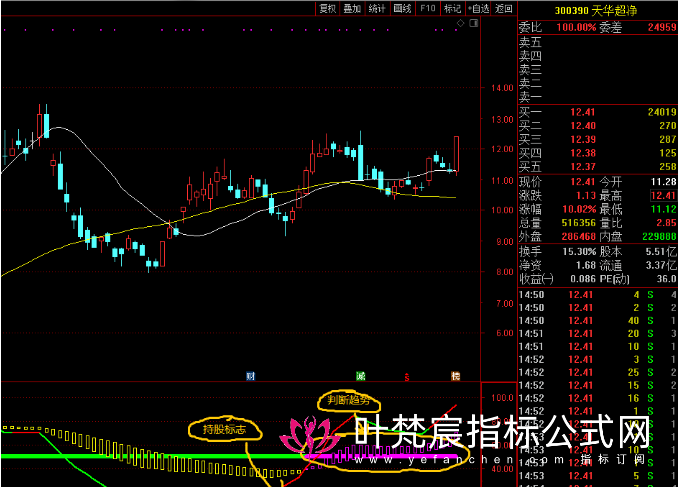Click the PE(动) value 36.0
Screen dimensions: 679x487
666,279
